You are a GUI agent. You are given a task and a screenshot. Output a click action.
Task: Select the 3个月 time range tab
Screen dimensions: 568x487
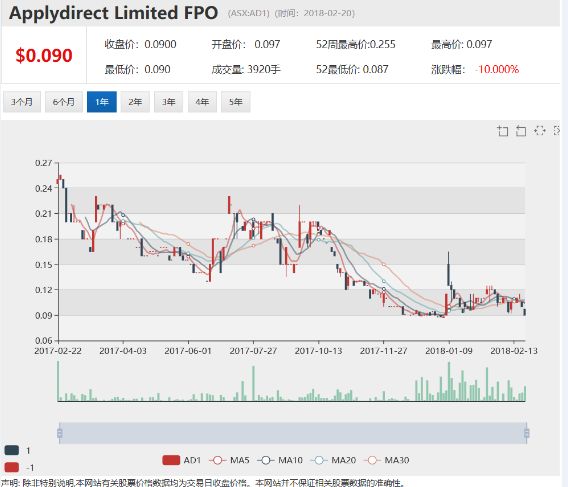pyautogui.click(x=22, y=102)
